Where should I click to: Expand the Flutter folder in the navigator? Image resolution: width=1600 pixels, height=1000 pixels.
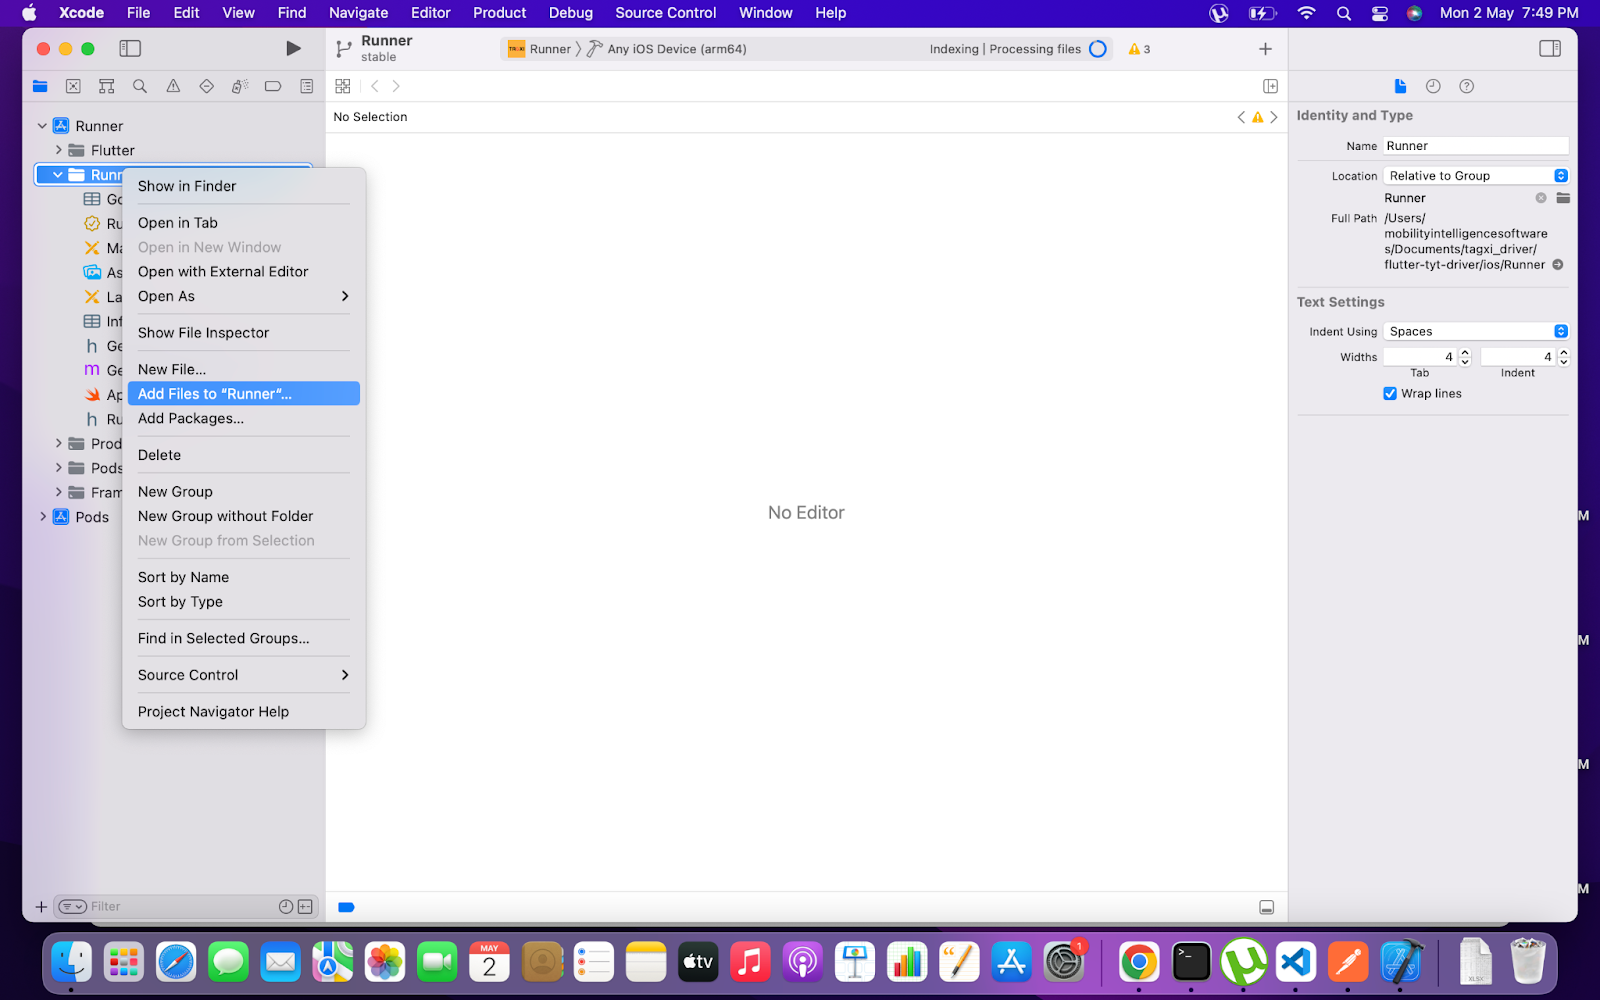pyautogui.click(x=59, y=150)
